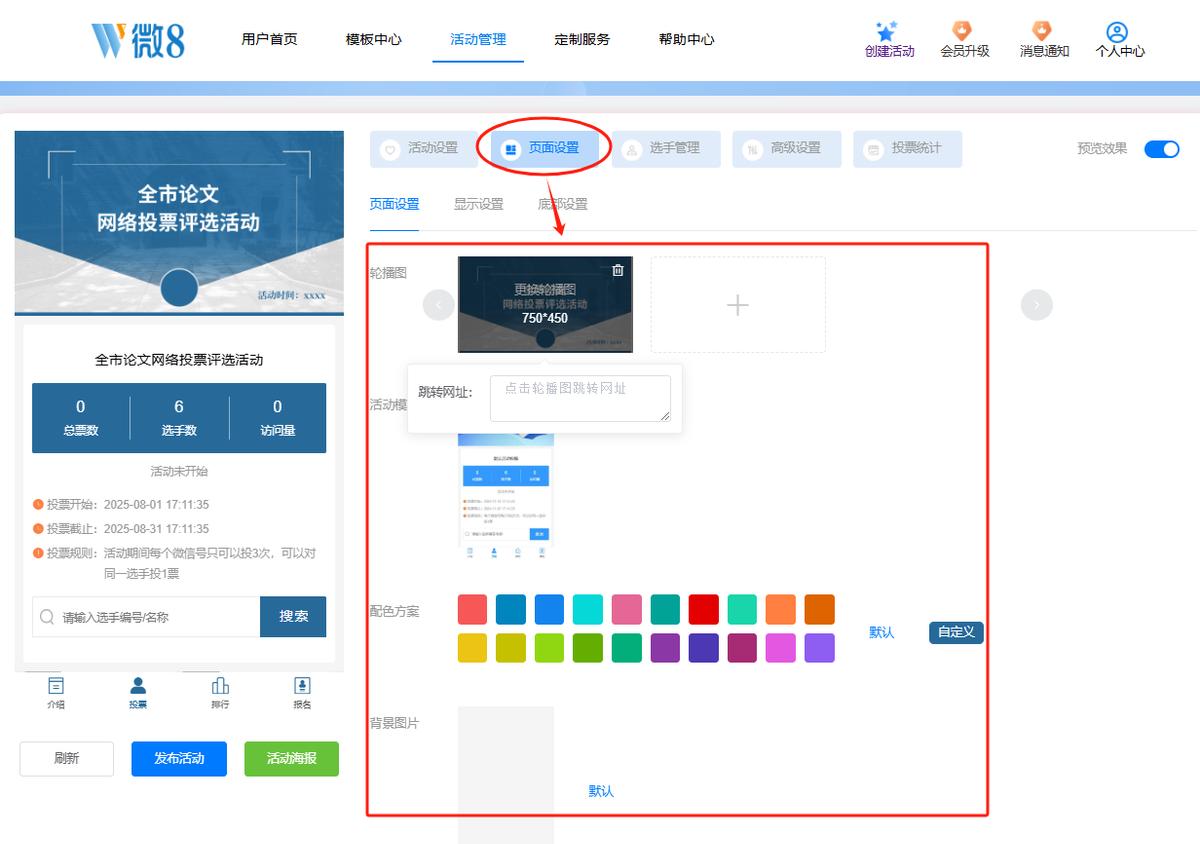The width and height of the screenshot is (1200, 844).
Task: Go to the previous carousel image arrow
Action: [439, 305]
